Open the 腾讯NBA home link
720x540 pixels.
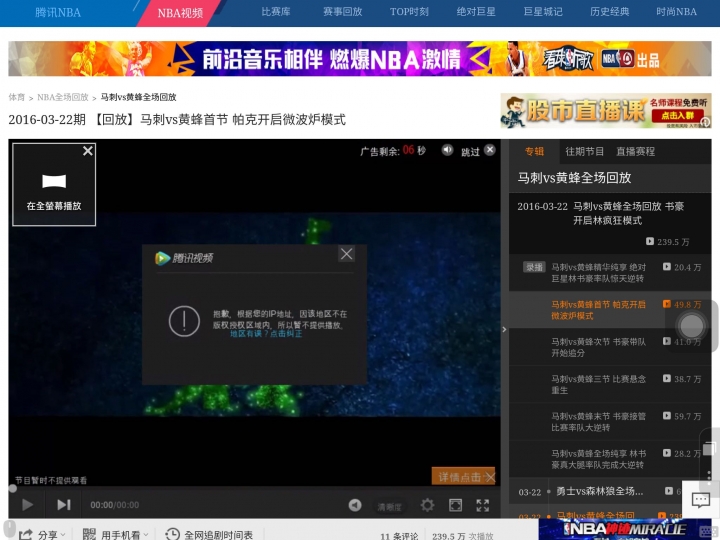coord(58,12)
